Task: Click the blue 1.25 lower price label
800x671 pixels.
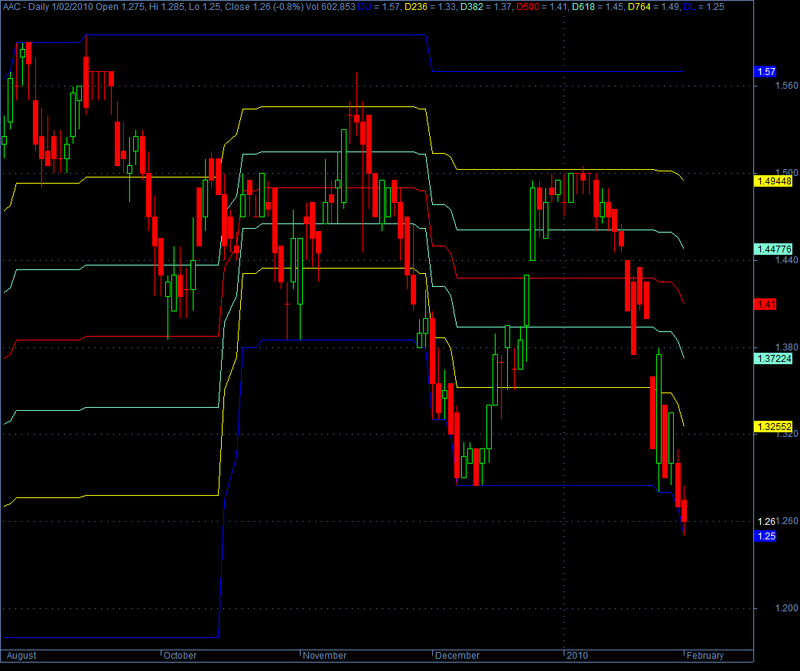Action: [765, 536]
